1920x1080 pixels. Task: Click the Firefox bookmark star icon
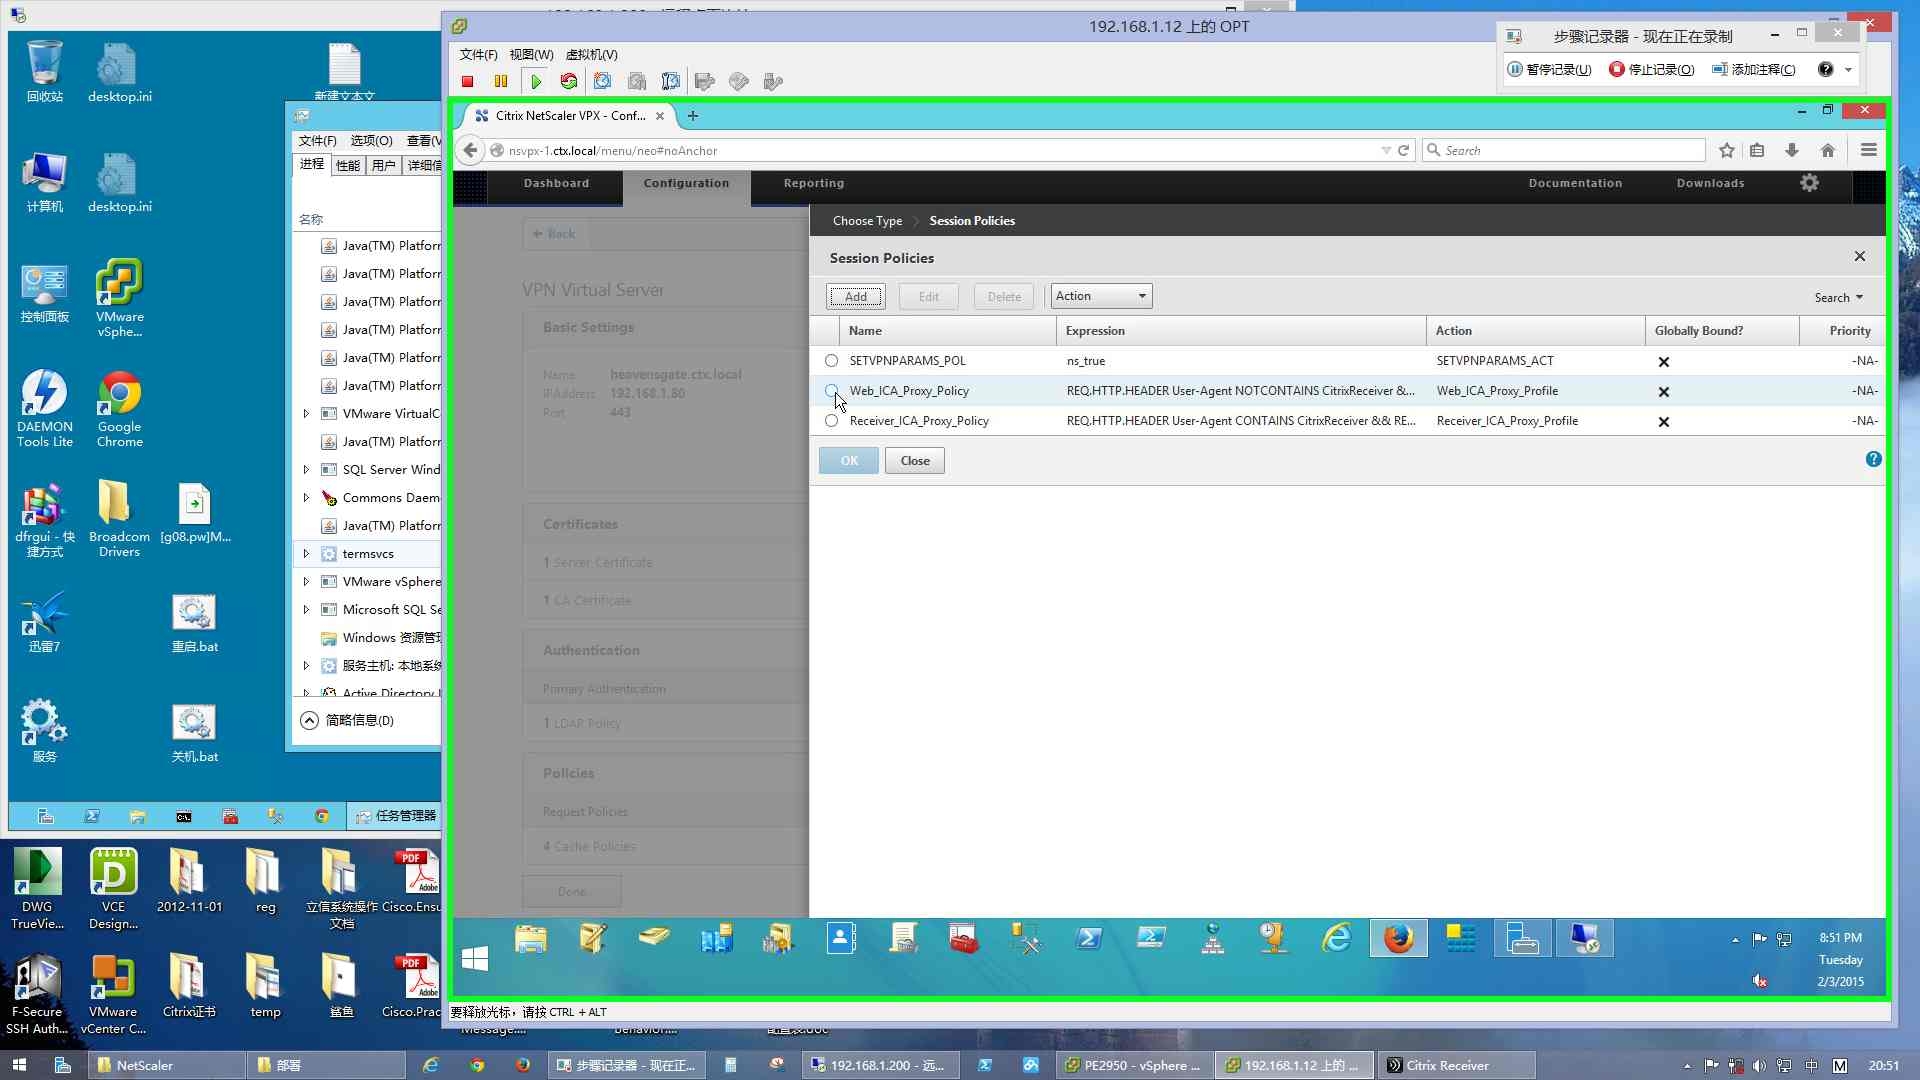[1727, 150]
